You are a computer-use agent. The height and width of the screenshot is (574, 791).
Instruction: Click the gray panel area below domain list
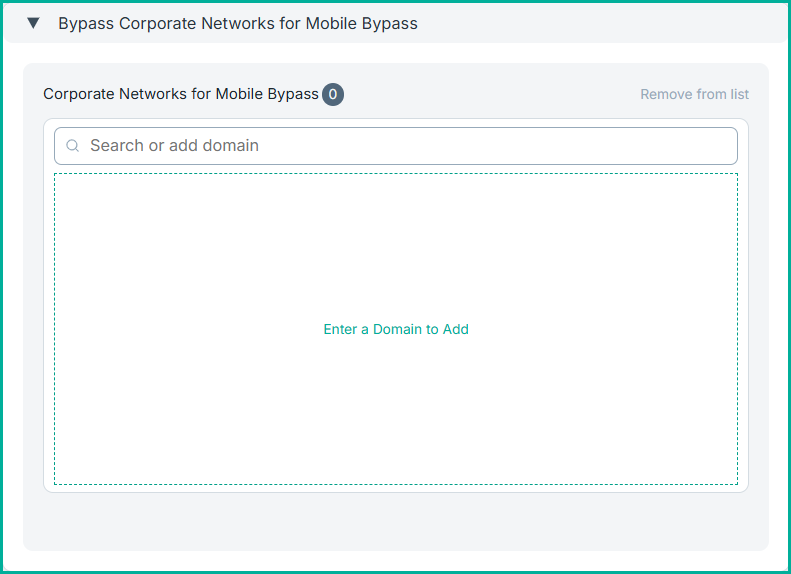tap(396, 521)
